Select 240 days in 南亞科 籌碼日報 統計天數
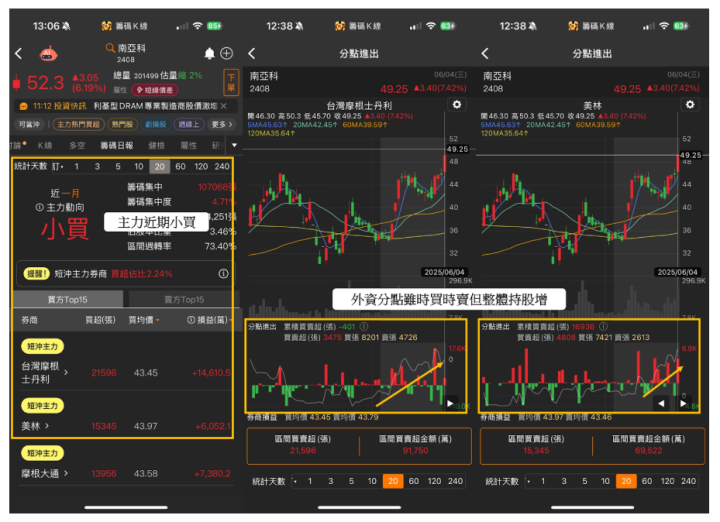720x522 pixels. pyautogui.click(x=222, y=167)
